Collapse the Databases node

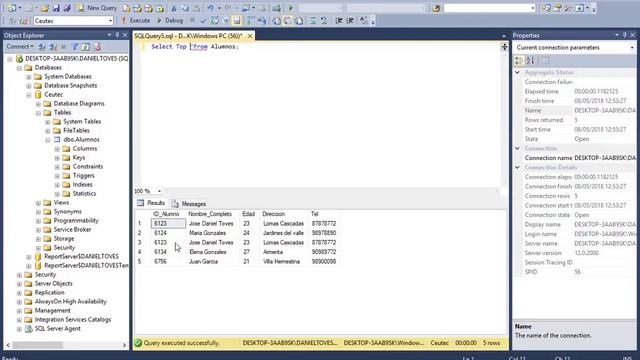[x=19, y=68]
